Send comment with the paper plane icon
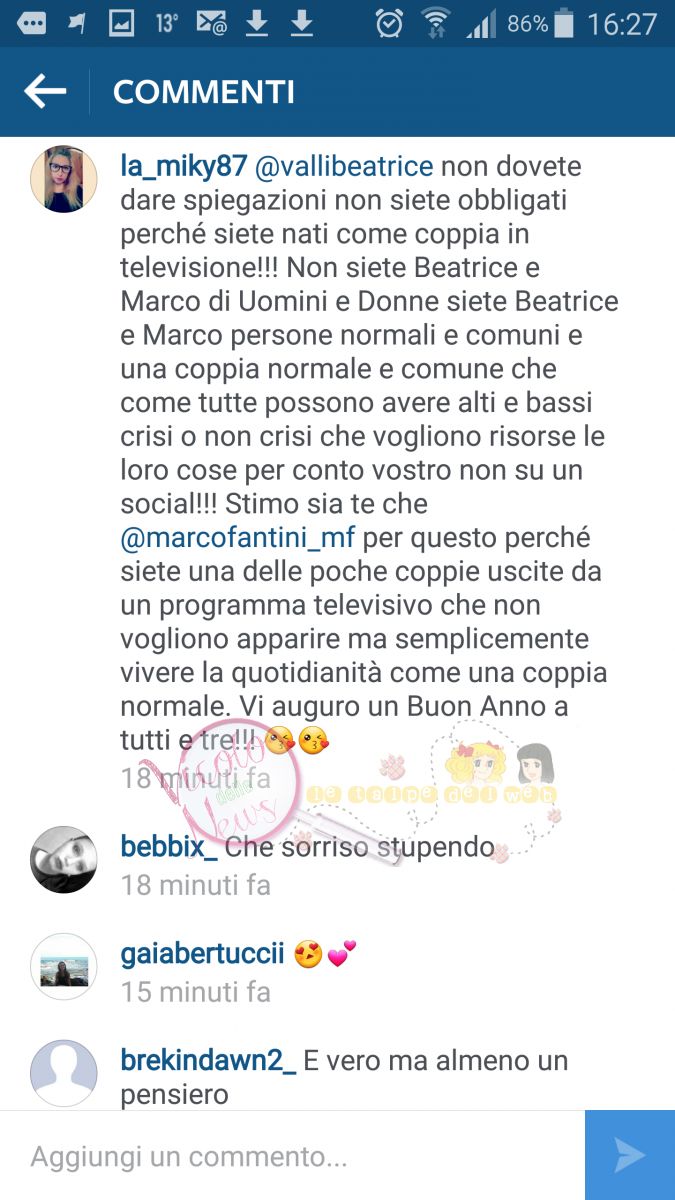The image size is (675, 1200). [x=630, y=1156]
